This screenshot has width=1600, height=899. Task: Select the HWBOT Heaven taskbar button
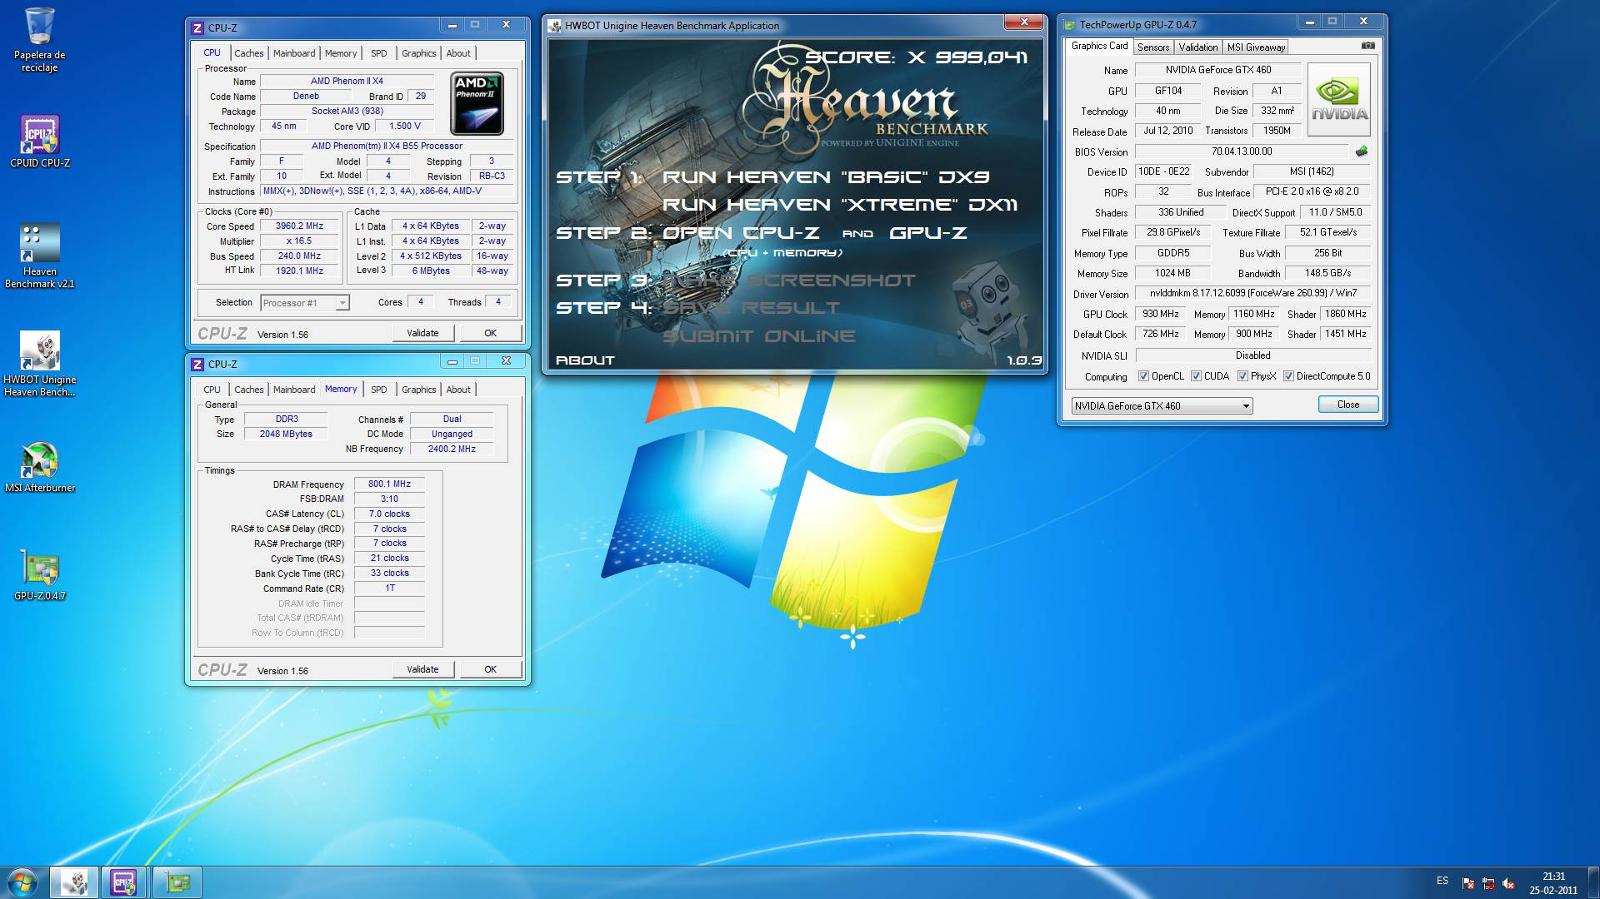tap(74, 882)
